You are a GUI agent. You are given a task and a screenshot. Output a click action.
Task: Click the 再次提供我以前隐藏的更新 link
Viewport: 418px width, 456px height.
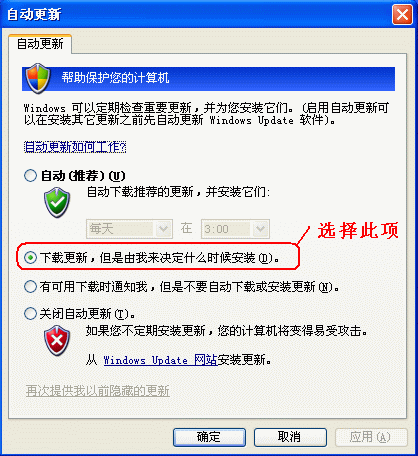98,391
